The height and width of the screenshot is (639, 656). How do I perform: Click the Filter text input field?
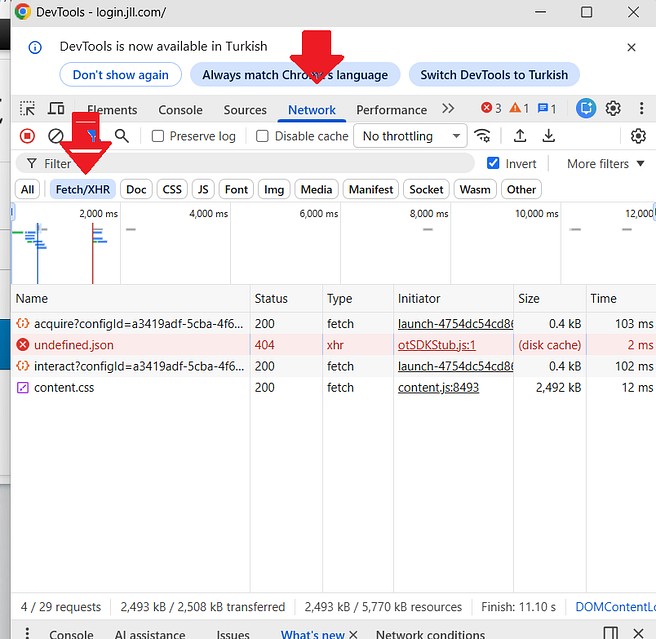click(245, 164)
